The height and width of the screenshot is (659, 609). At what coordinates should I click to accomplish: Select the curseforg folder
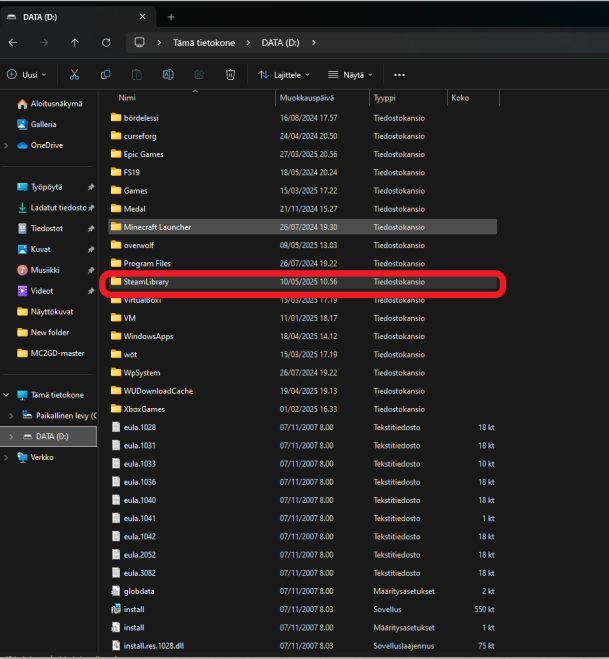(x=303, y=136)
